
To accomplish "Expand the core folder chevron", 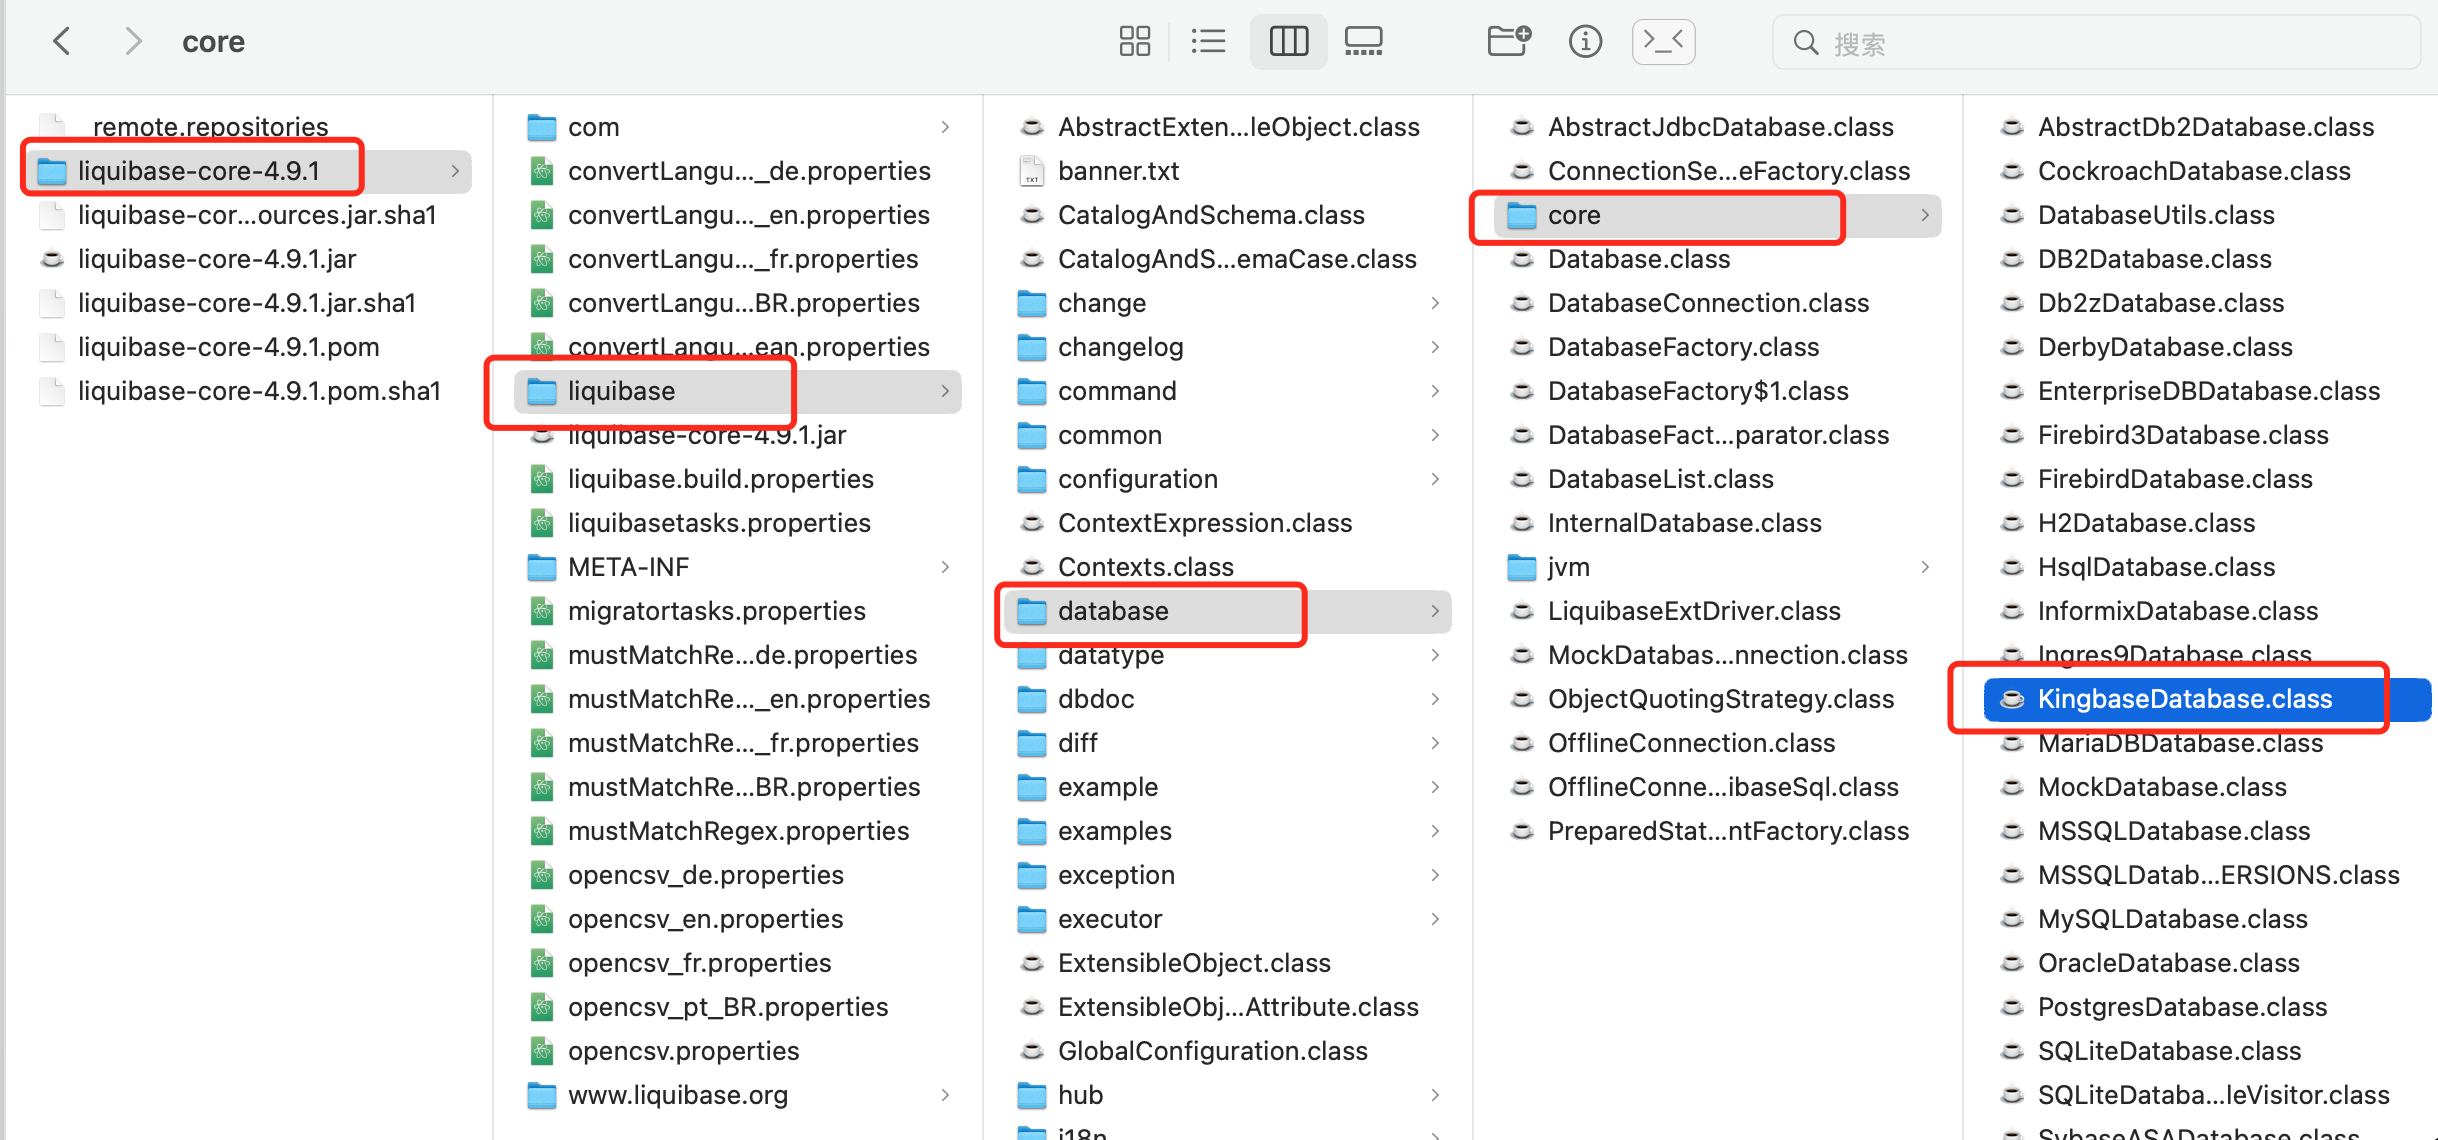I will pos(1923,215).
